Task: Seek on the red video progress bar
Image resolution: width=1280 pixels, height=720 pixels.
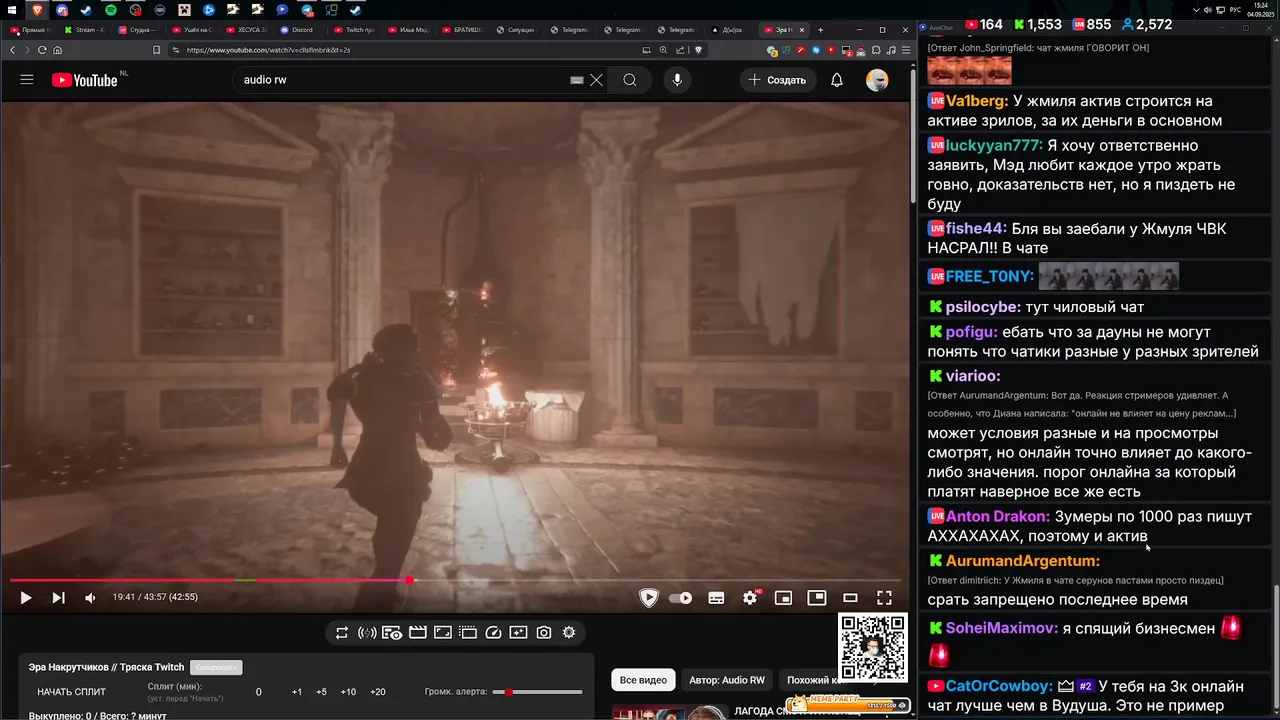Action: 455,580
